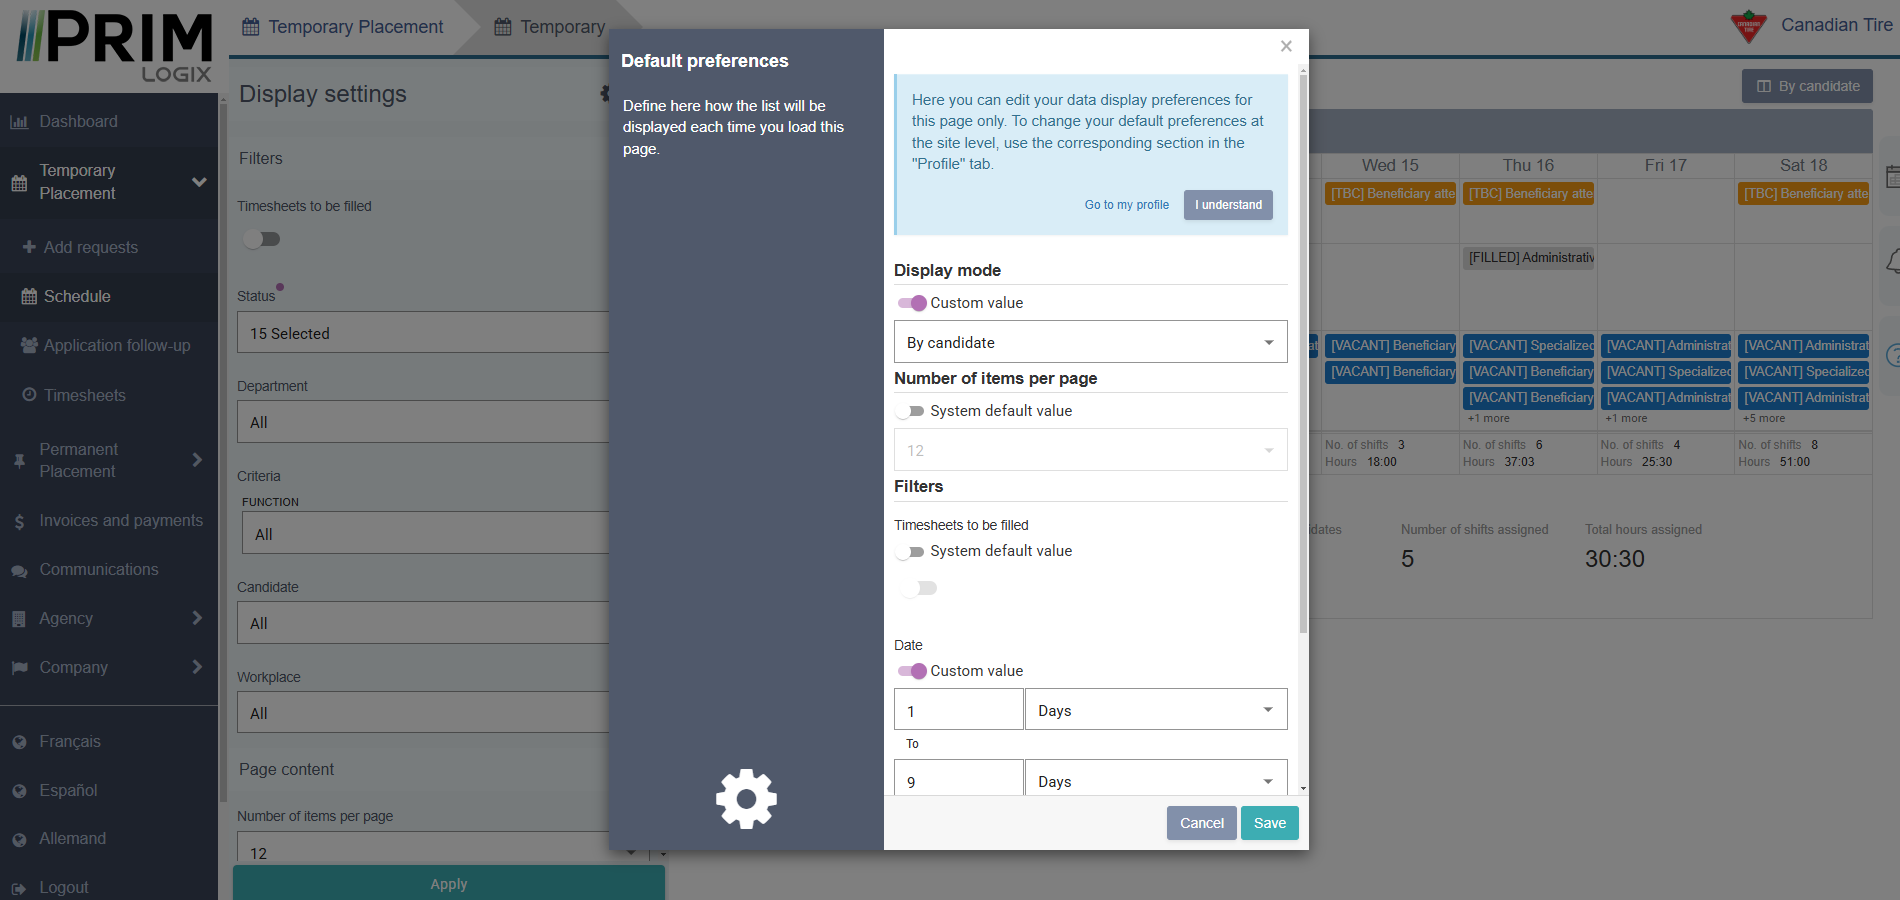Click the Application follow-up people icon

click(x=29, y=345)
